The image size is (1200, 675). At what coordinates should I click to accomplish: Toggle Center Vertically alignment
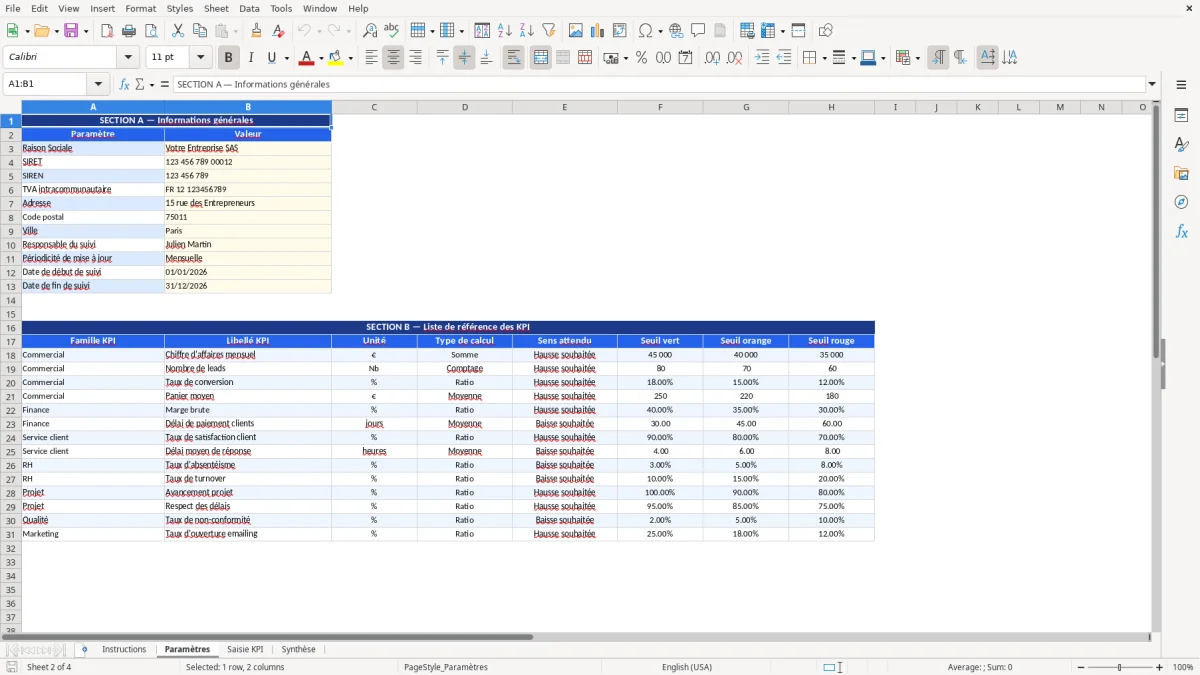pyautogui.click(x=464, y=58)
